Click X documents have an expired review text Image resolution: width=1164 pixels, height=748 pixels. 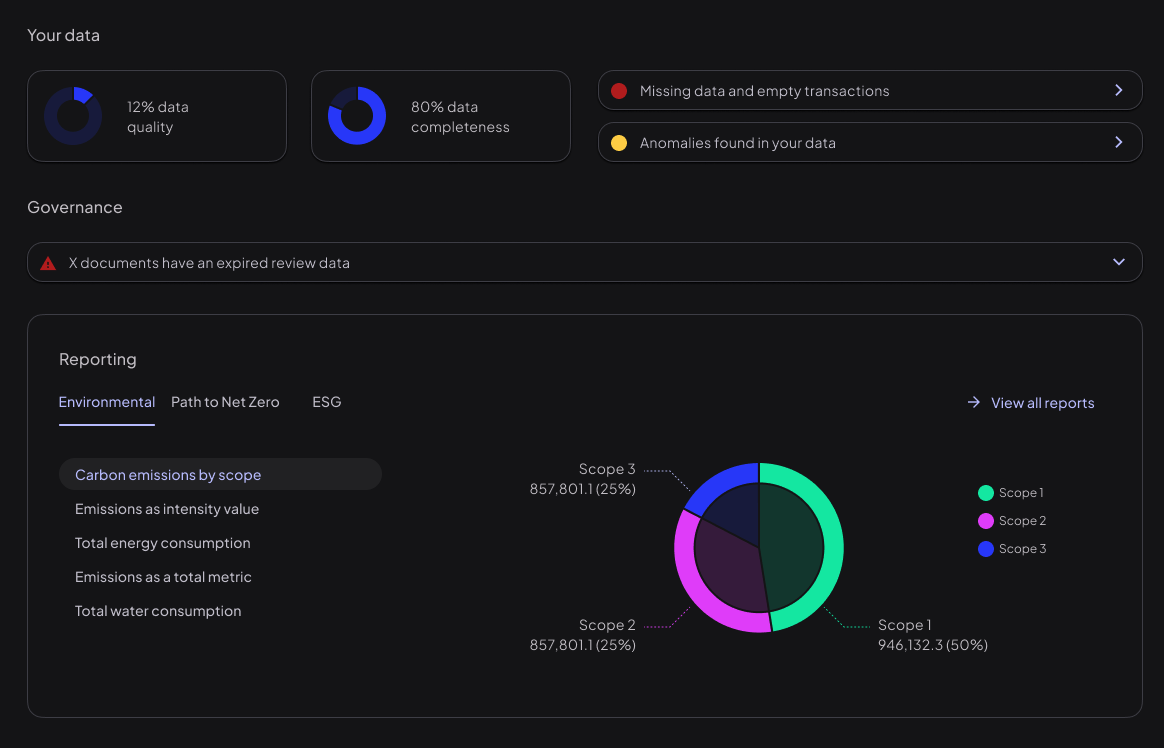(x=209, y=263)
